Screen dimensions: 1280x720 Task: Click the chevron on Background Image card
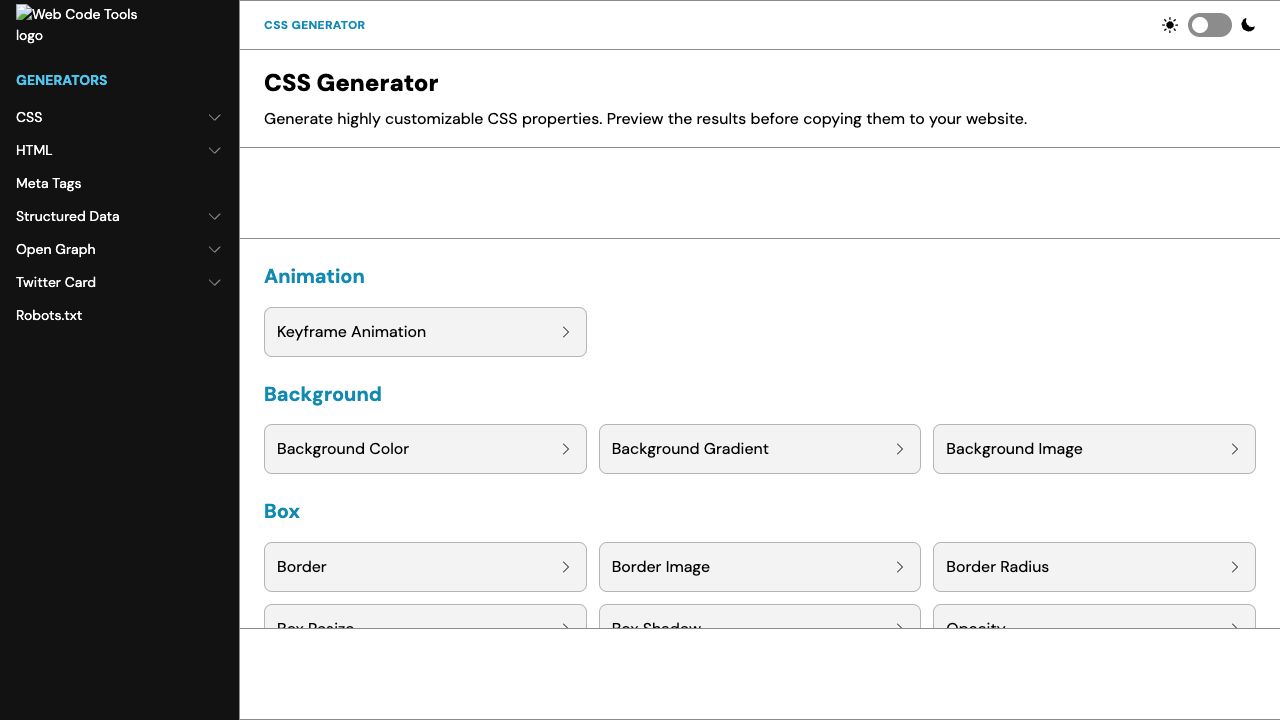(x=1234, y=449)
